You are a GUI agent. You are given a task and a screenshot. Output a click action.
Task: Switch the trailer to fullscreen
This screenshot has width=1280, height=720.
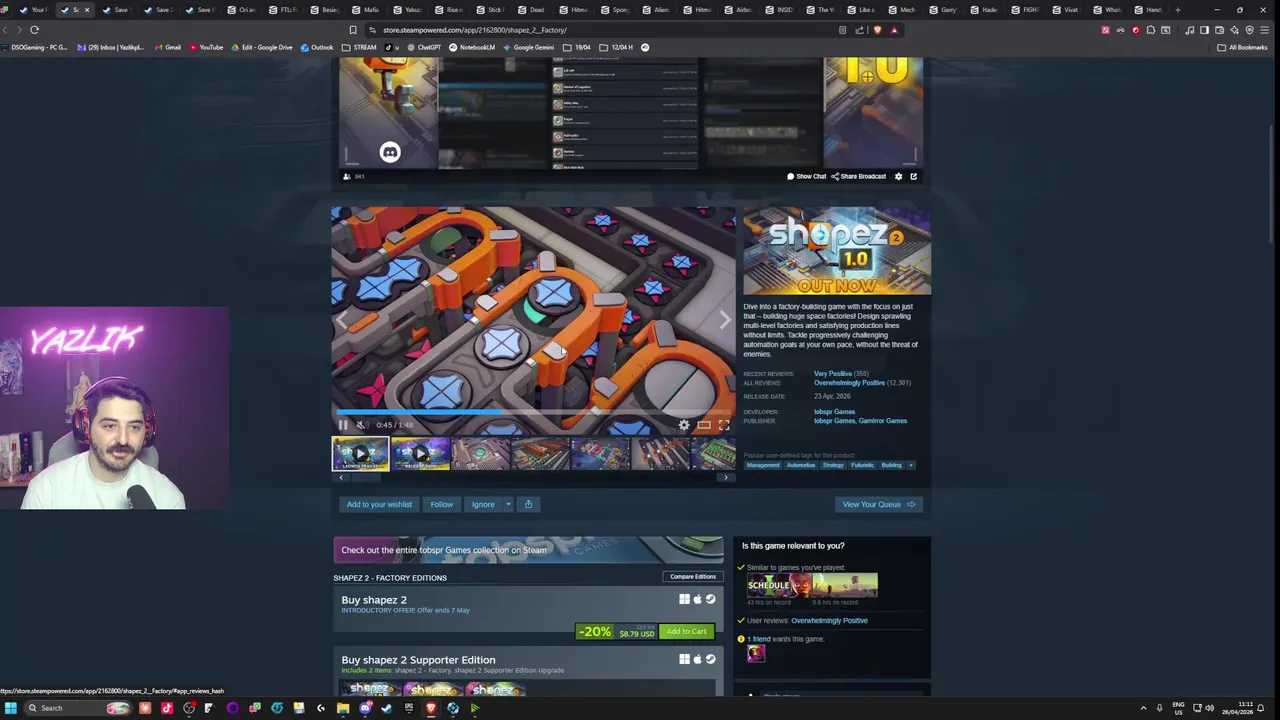click(x=724, y=425)
